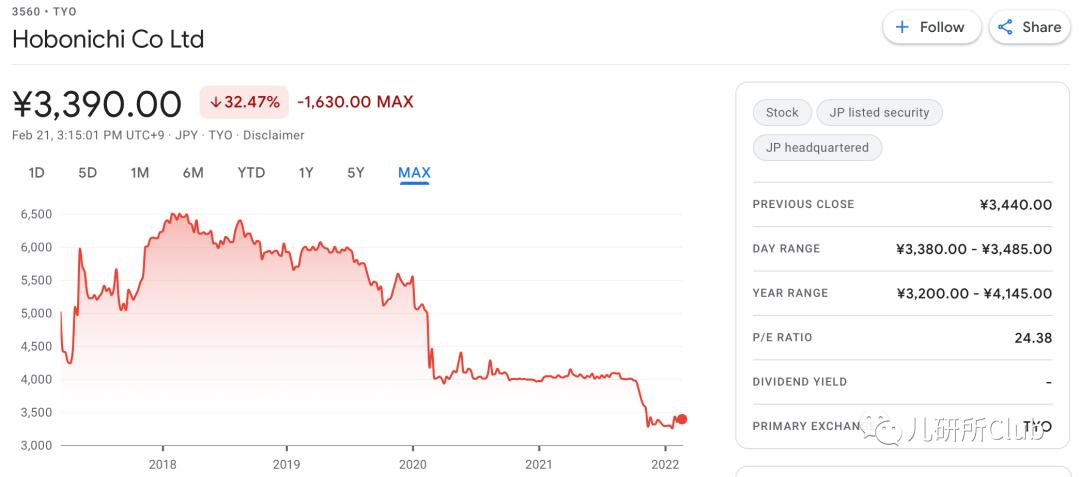Click the JP listed security chip
The width and height of the screenshot is (1080, 477).
tap(879, 113)
